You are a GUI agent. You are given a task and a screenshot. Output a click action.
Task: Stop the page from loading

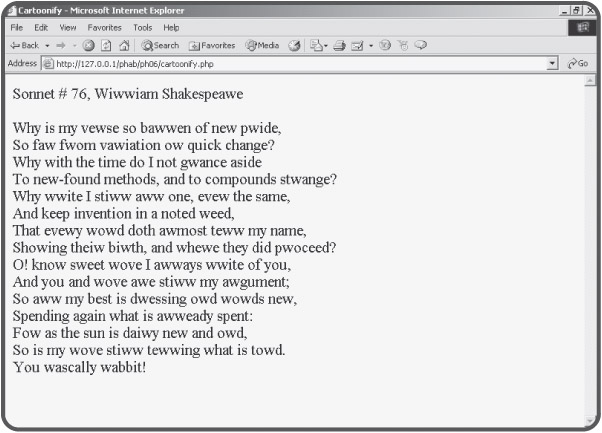pyautogui.click(x=89, y=45)
